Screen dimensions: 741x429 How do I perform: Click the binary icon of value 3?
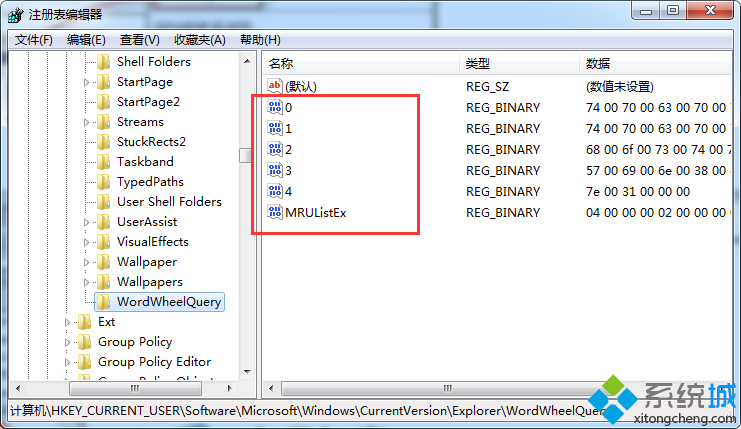point(275,170)
